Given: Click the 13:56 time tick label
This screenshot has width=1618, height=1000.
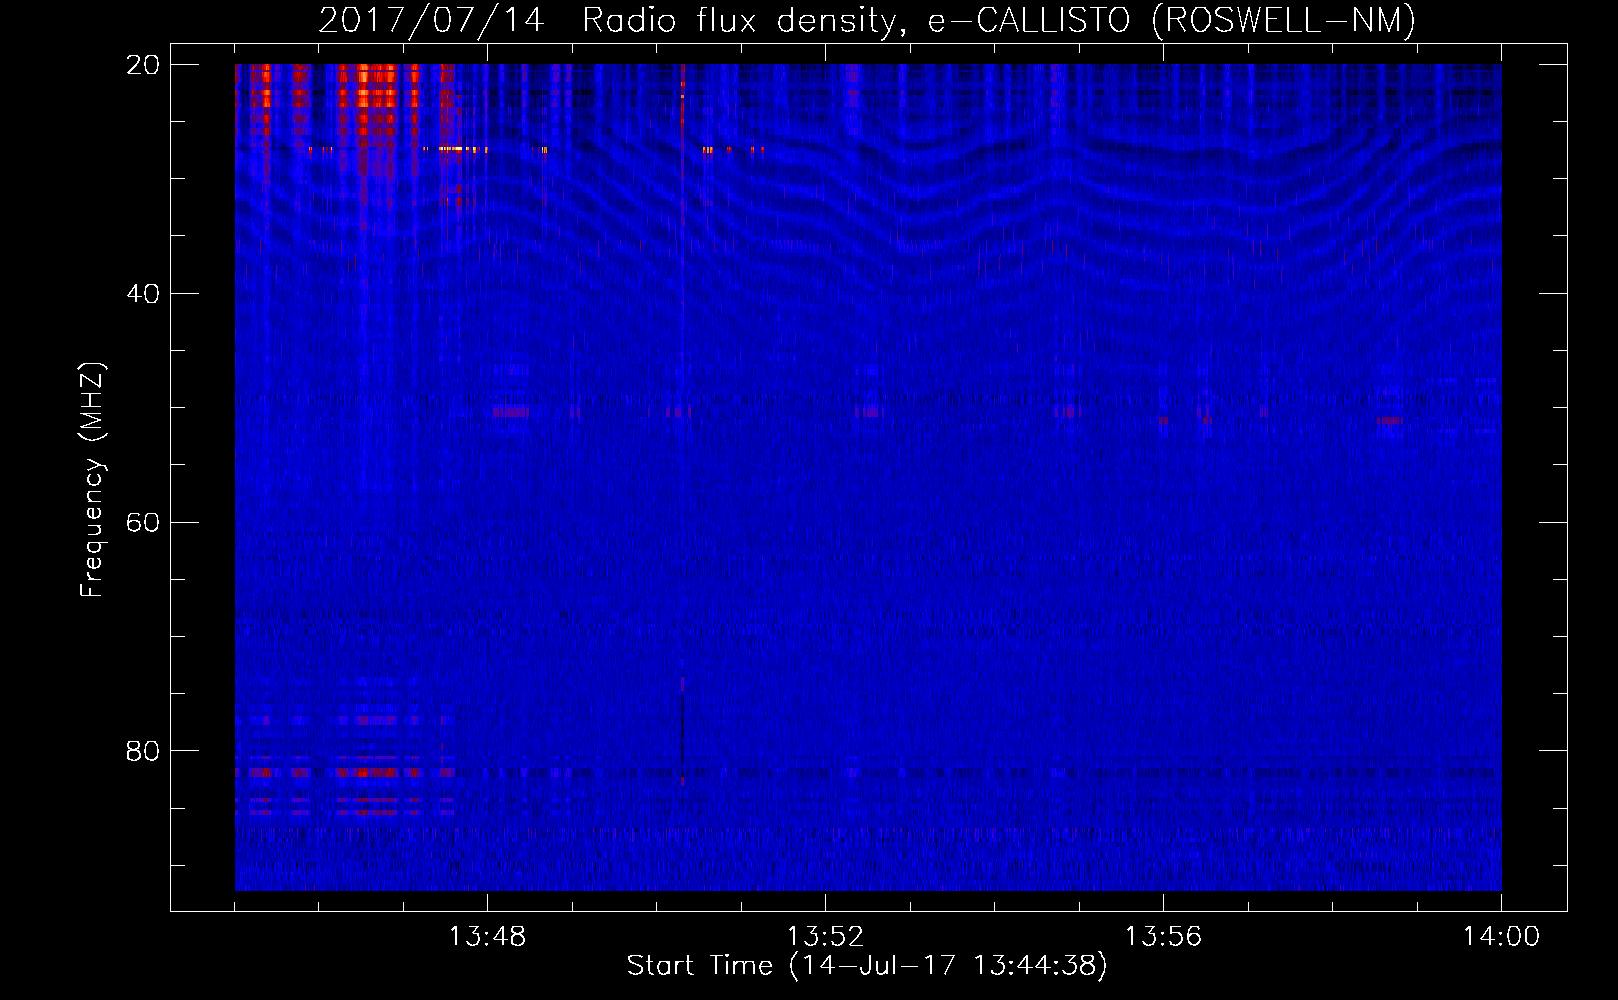Looking at the screenshot, I should (1163, 937).
